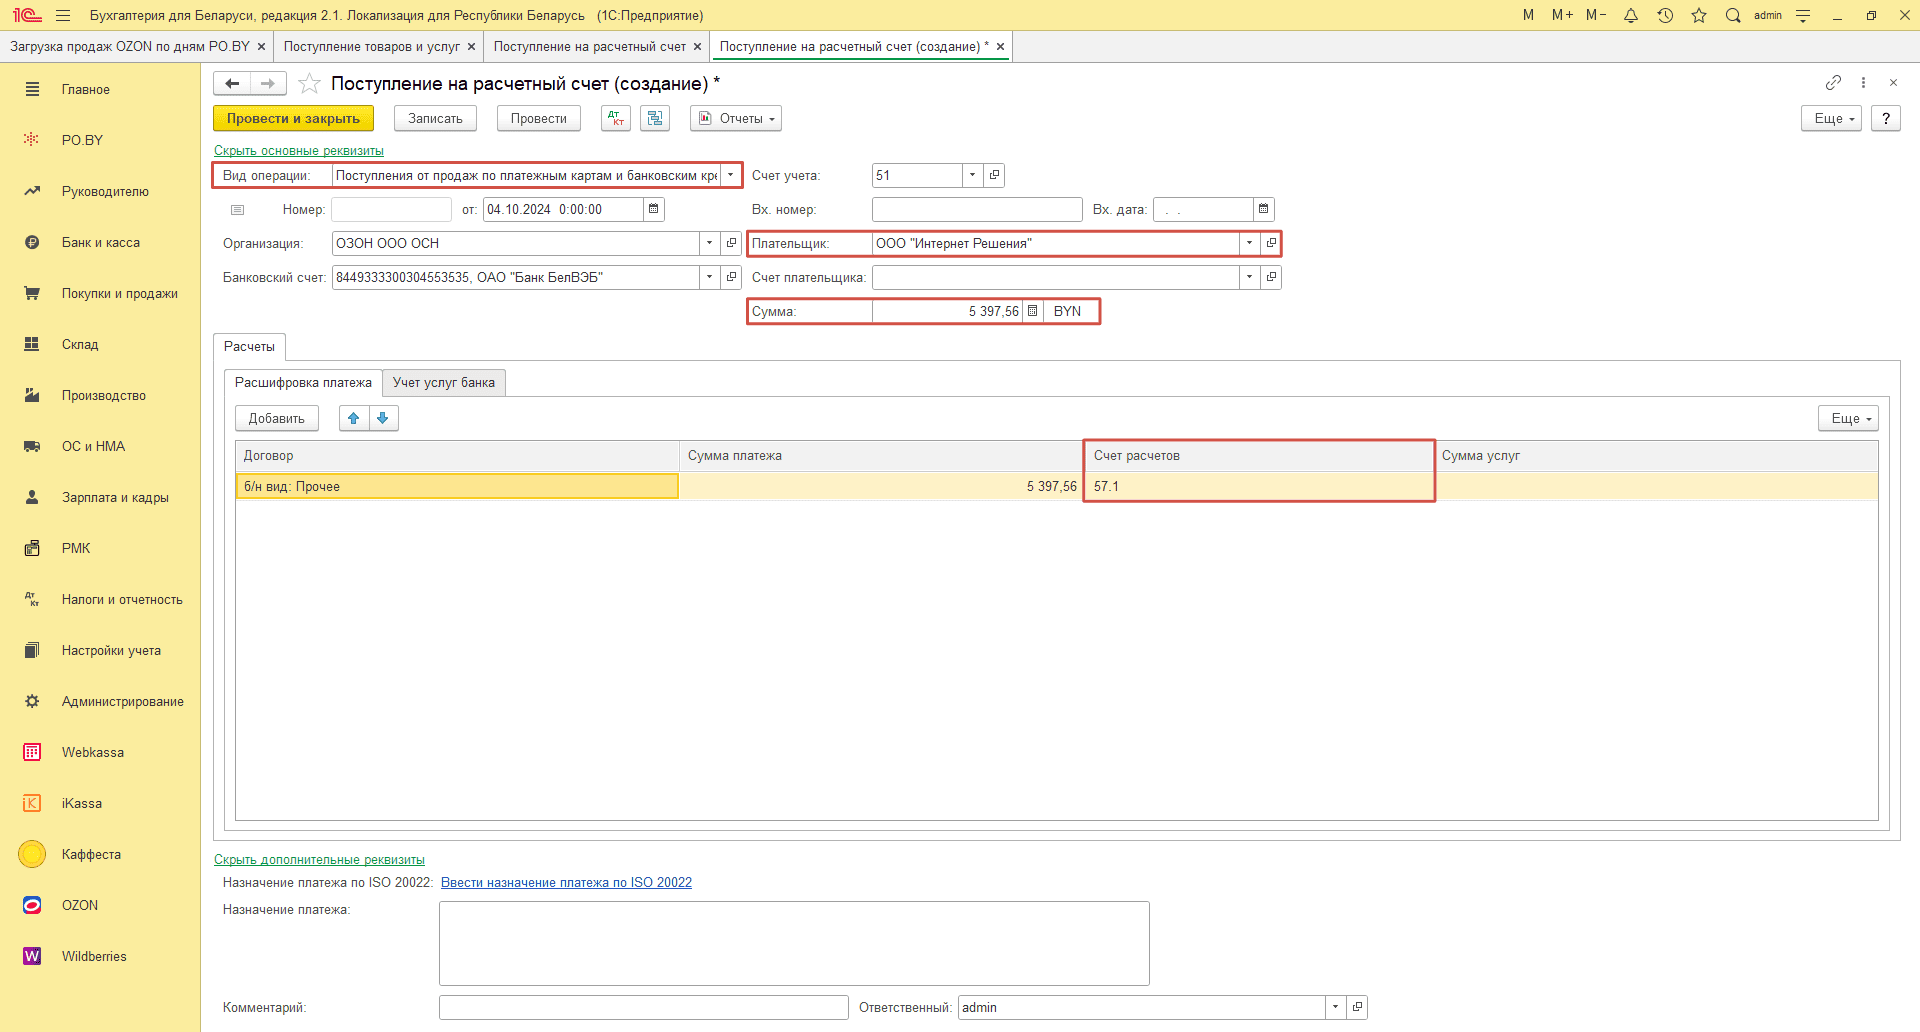Open calendar picker for document date
1920x1032 pixels.
tap(654, 209)
